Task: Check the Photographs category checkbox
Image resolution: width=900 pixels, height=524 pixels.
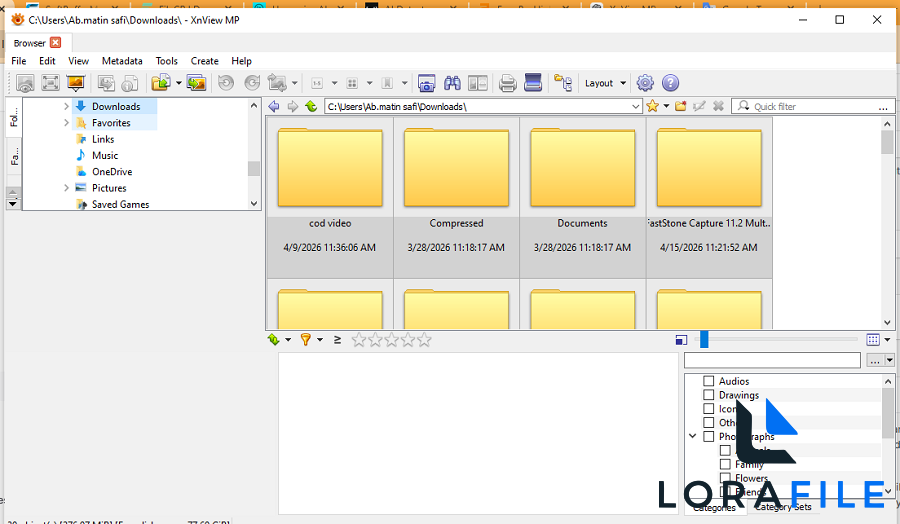Action: tap(709, 436)
